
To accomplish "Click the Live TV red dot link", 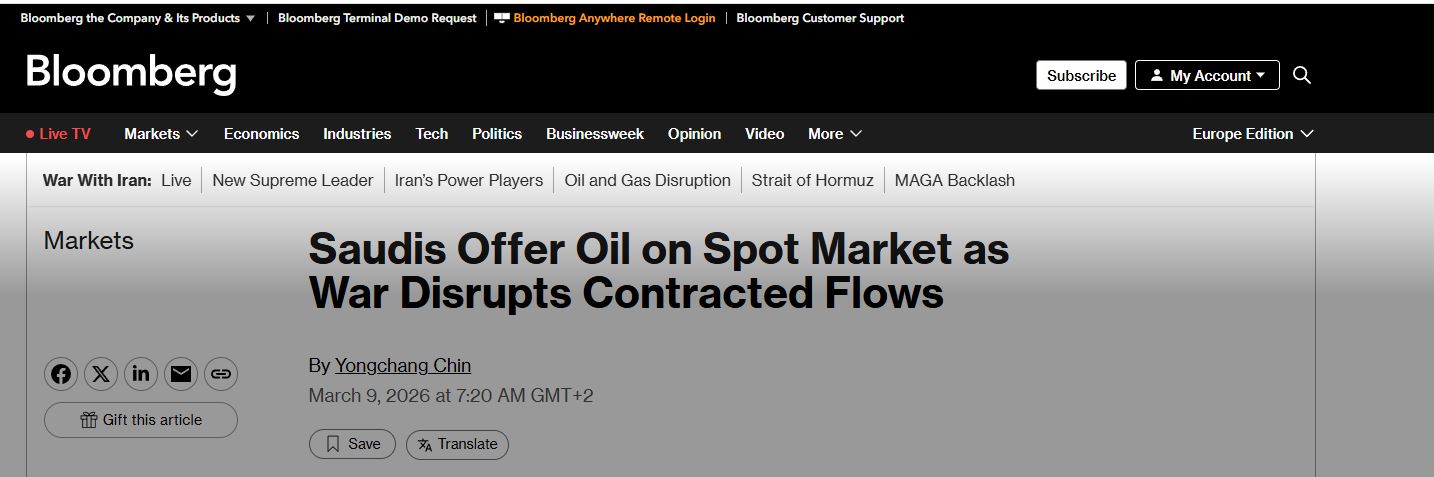I will coord(58,133).
